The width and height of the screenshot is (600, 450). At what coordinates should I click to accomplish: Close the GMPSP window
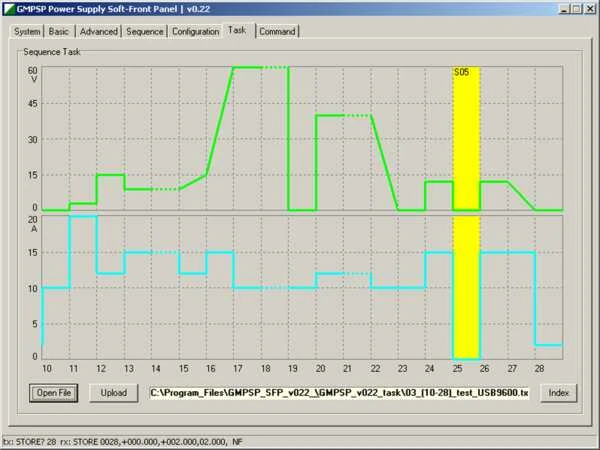coord(590,9)
